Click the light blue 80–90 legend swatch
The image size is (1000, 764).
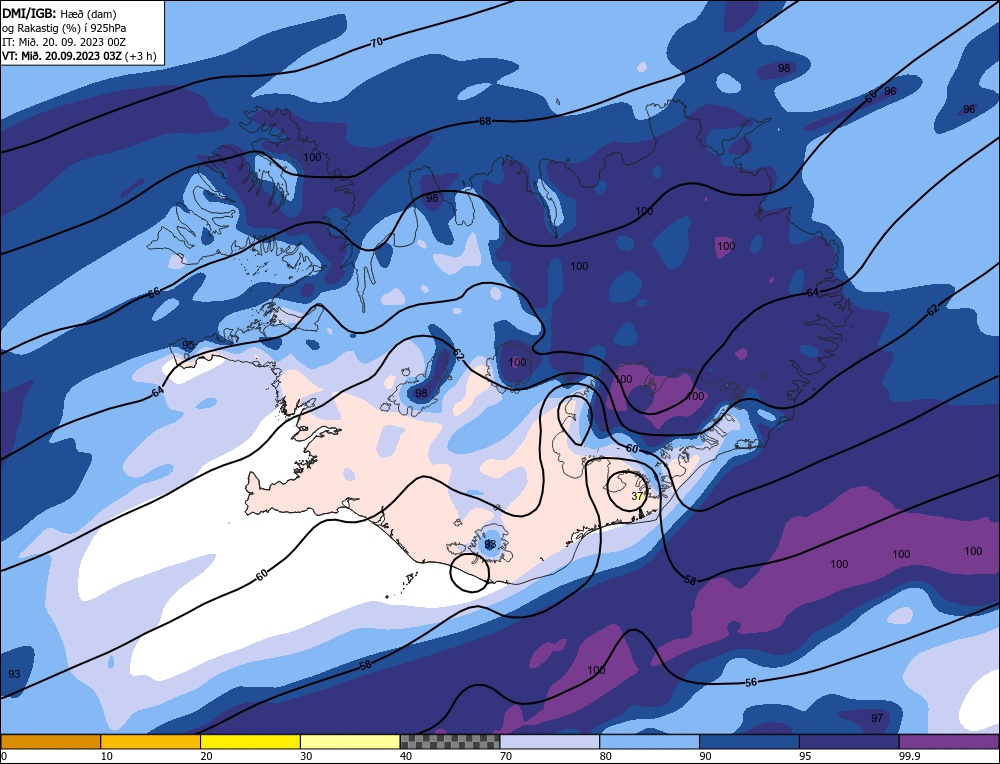tap(650, 741)
